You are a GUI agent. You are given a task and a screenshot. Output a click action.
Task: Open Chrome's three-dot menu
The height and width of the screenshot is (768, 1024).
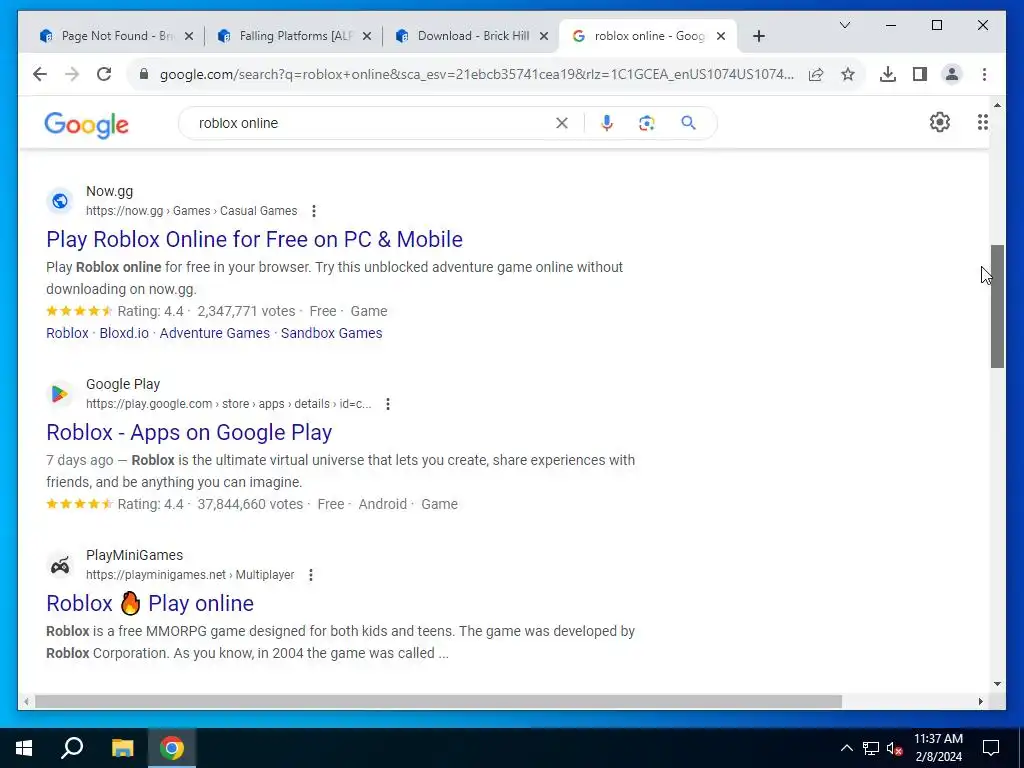(x=984, y=74)
